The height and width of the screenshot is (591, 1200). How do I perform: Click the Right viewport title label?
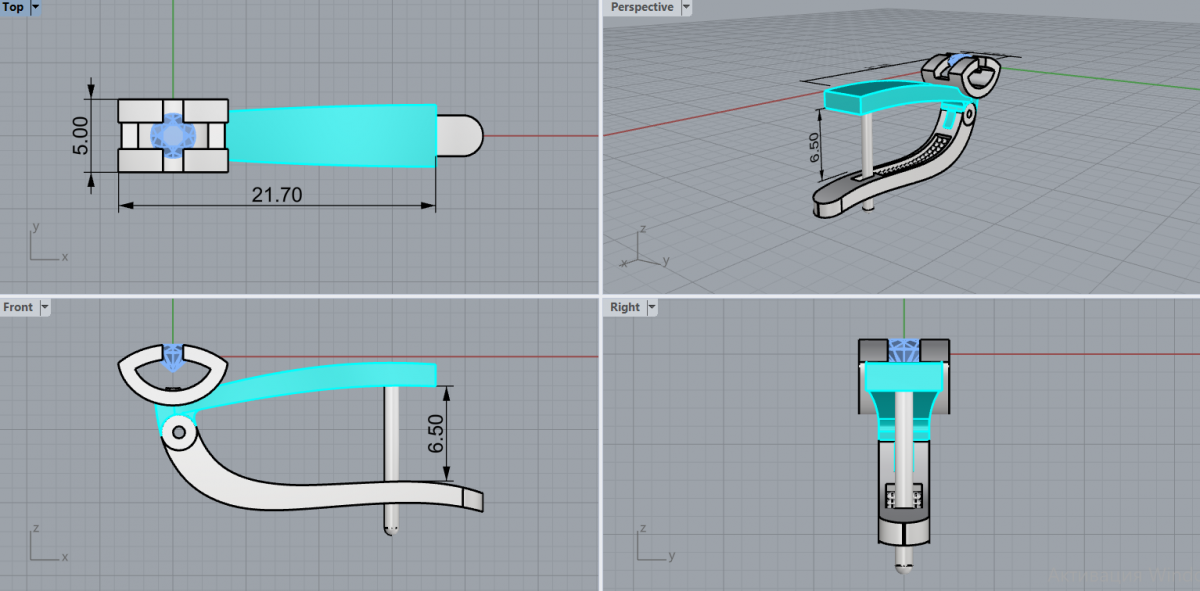(625, 307)
